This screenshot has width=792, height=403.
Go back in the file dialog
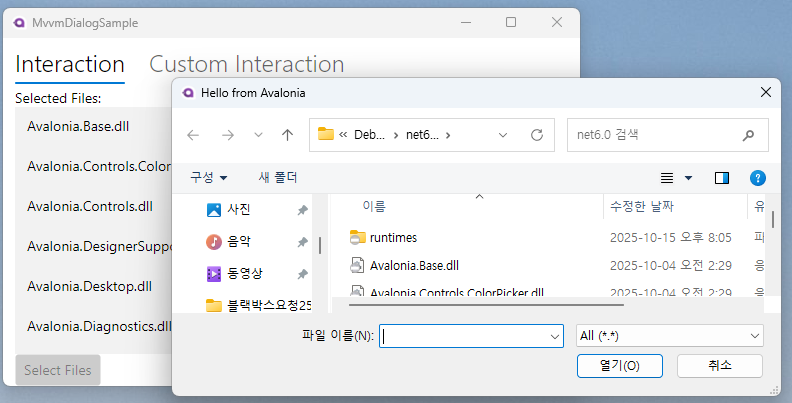193,135
